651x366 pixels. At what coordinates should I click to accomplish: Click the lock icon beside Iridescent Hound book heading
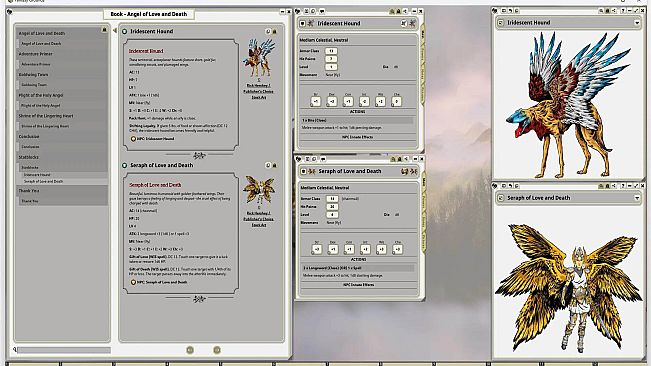[x=274, y=32]
